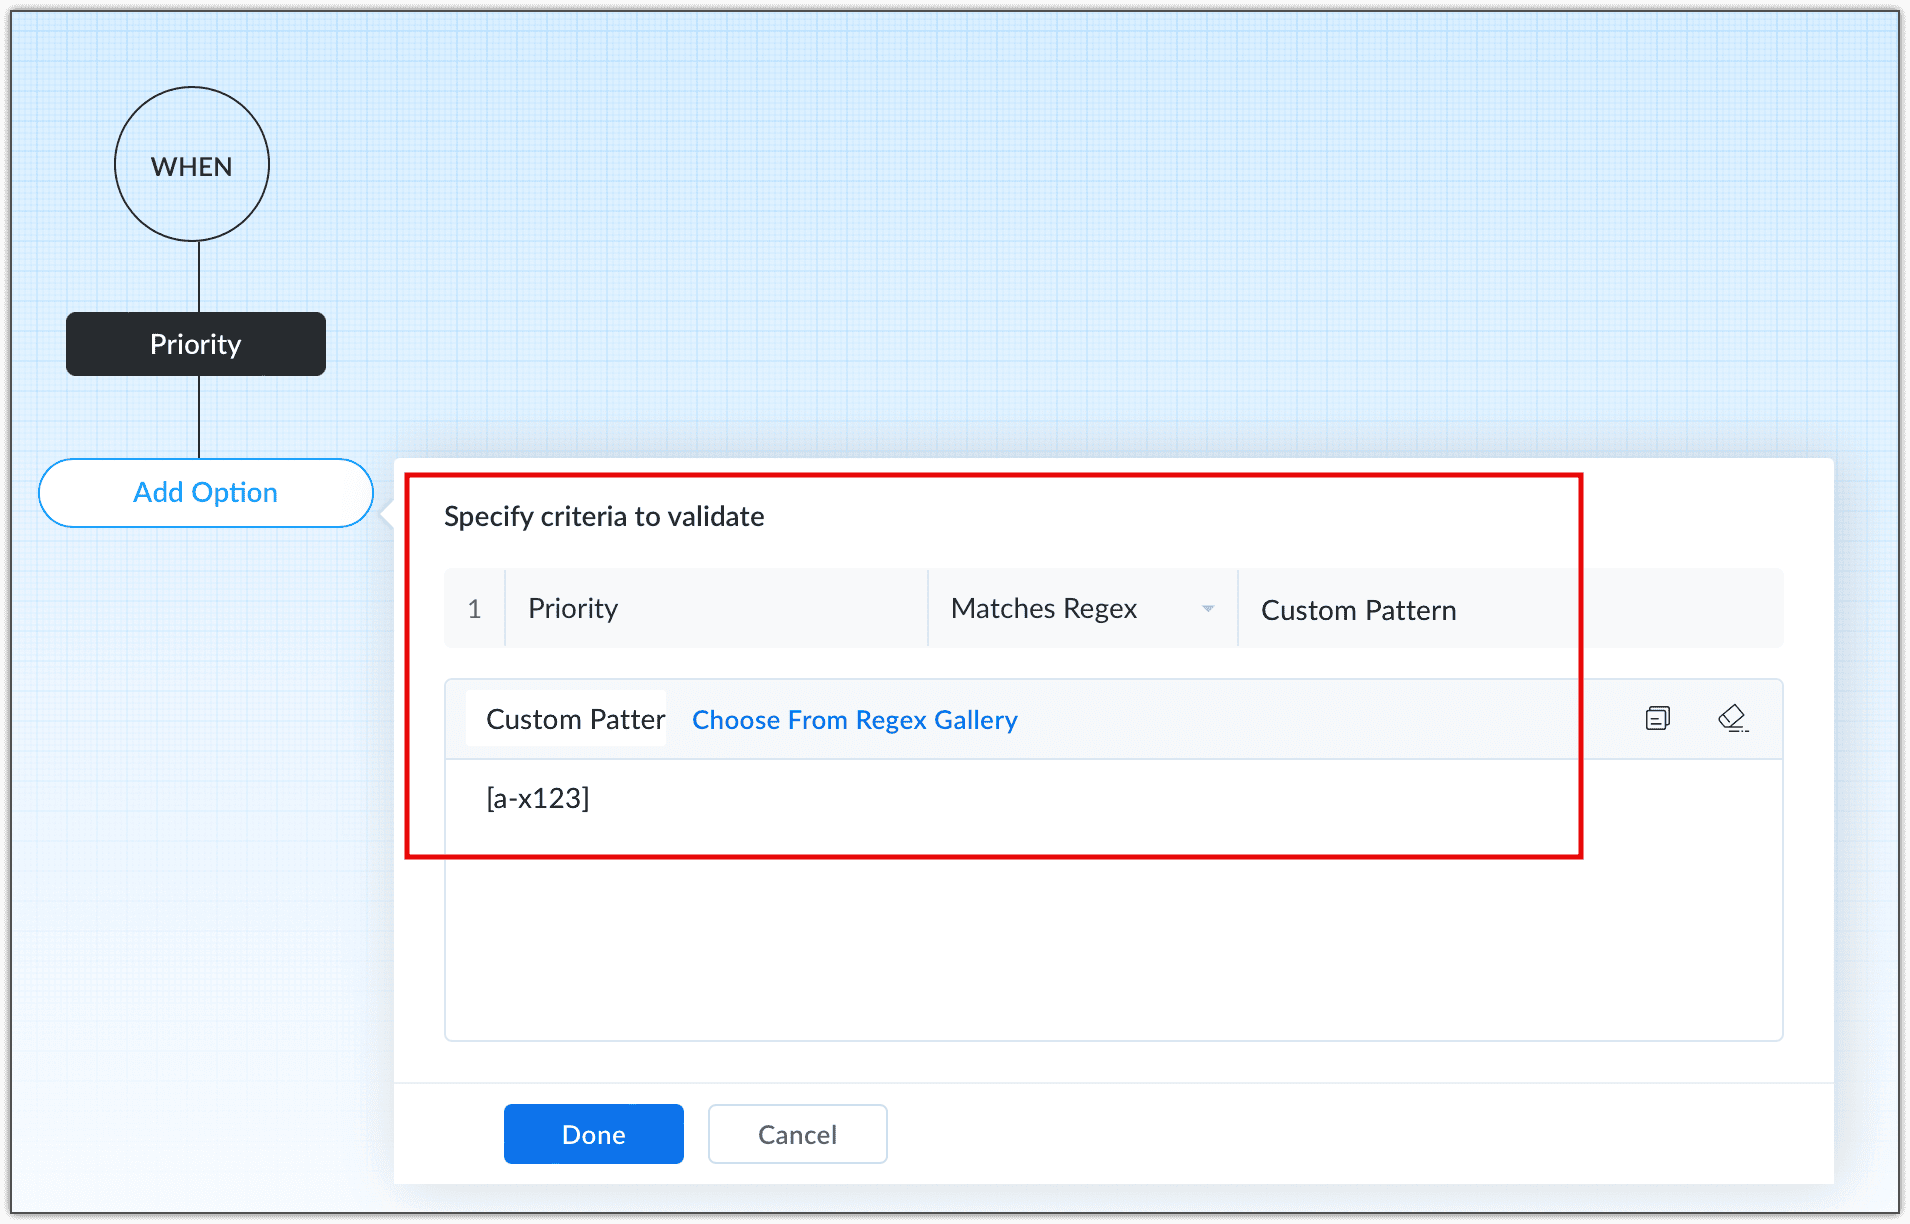Click the Add Option button
The image size is (1910, 1224).
click(205, 492)
